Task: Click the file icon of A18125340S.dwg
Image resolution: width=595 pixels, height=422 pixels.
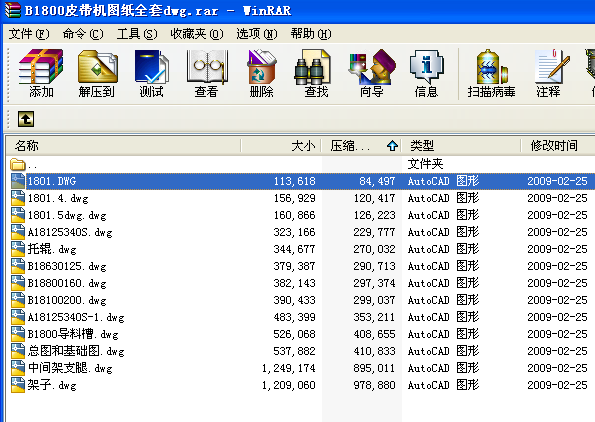Action: (17, 232)
